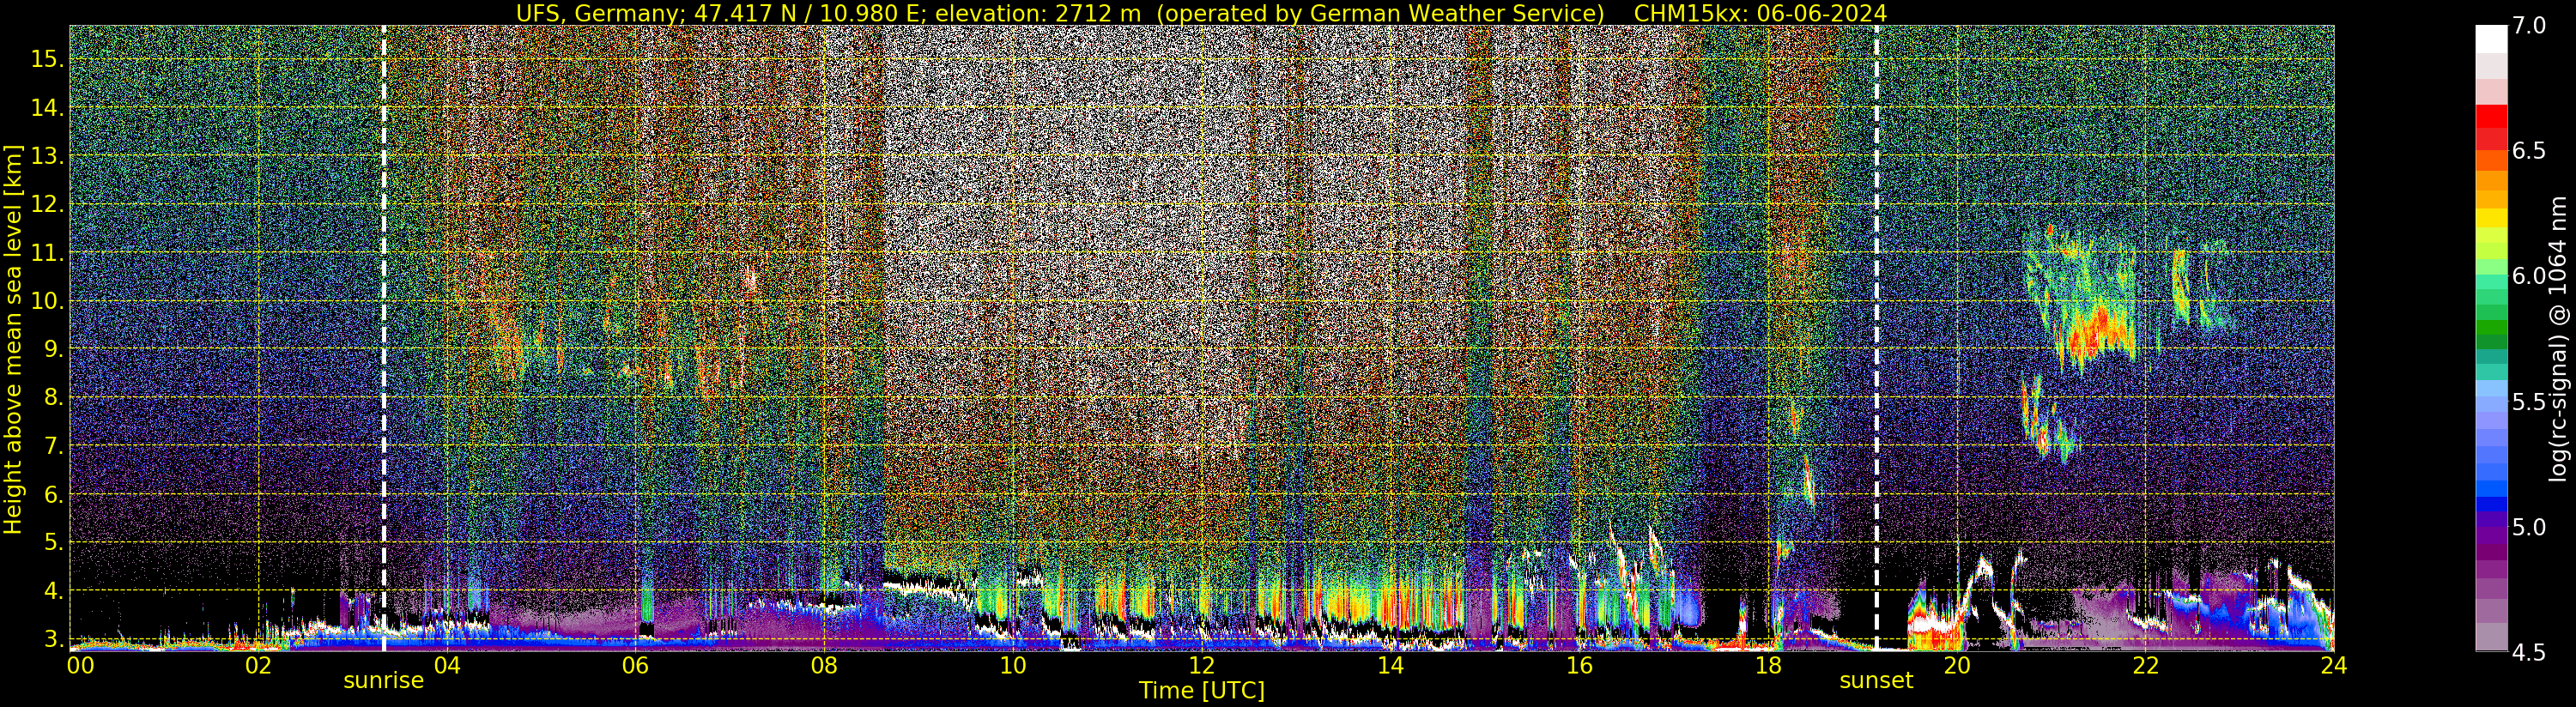This screenshot has width=2576, height=707.
Task: Click the time tick label 10
Action: click(x=1012, y=667)
